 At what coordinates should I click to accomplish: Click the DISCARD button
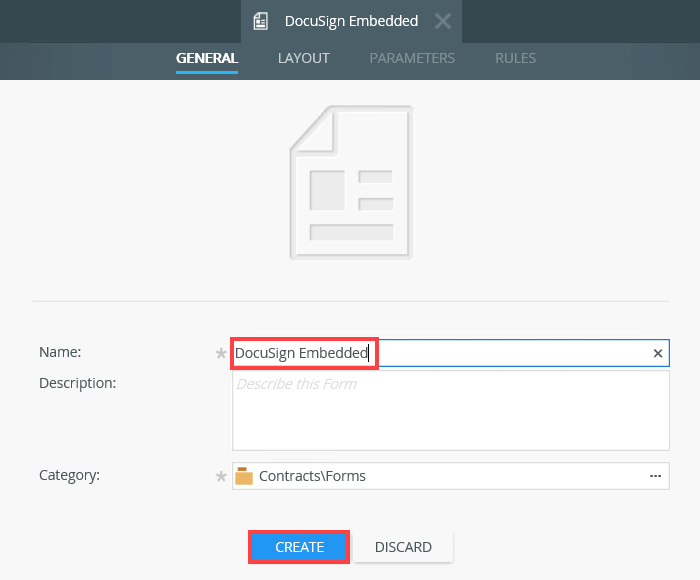coord(403,547)
